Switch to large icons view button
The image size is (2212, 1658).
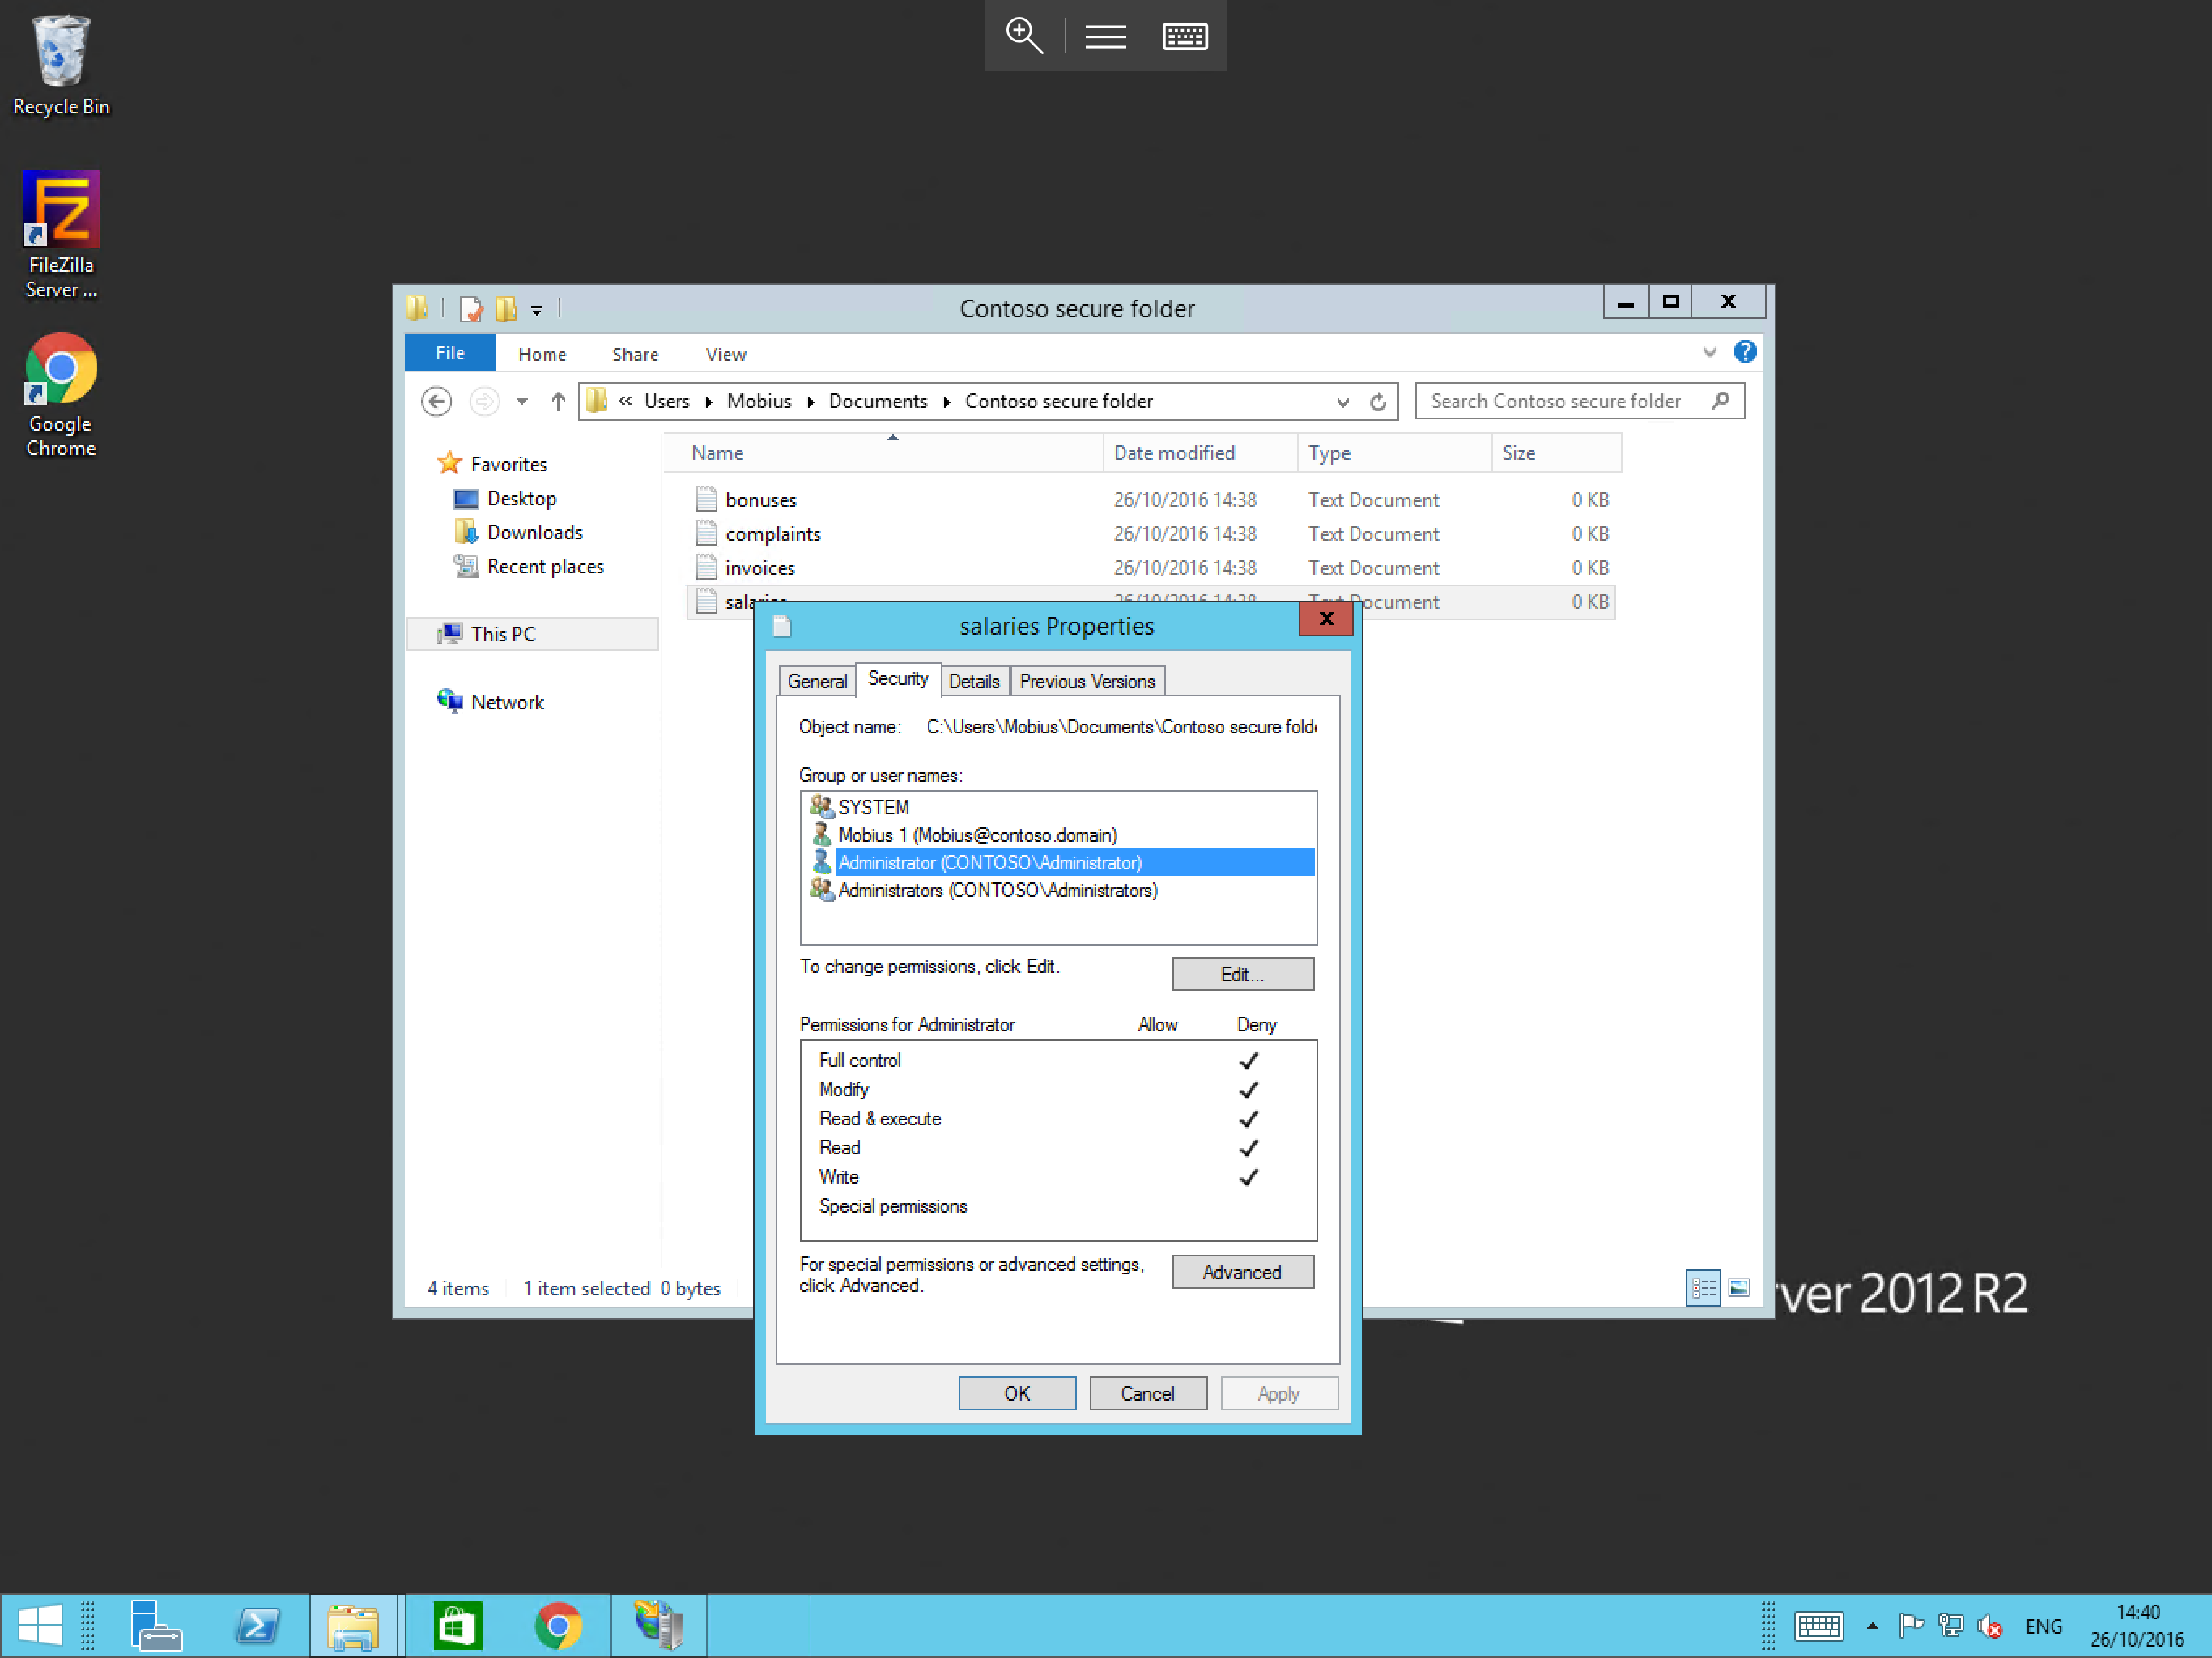tap(1739, 1287)
